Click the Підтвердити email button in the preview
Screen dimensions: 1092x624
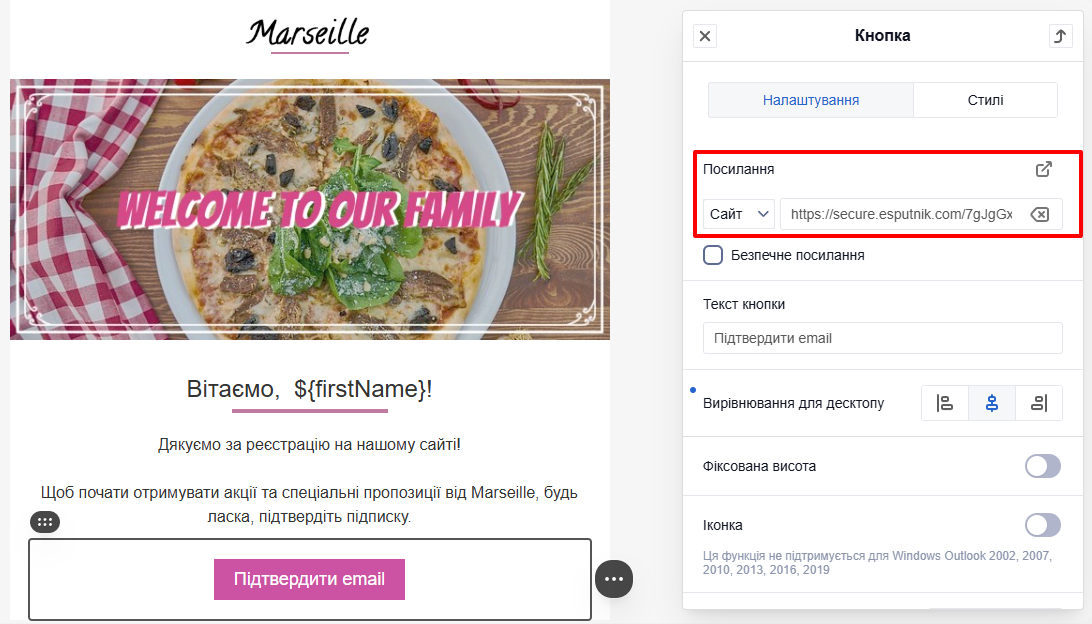[309, 579]
